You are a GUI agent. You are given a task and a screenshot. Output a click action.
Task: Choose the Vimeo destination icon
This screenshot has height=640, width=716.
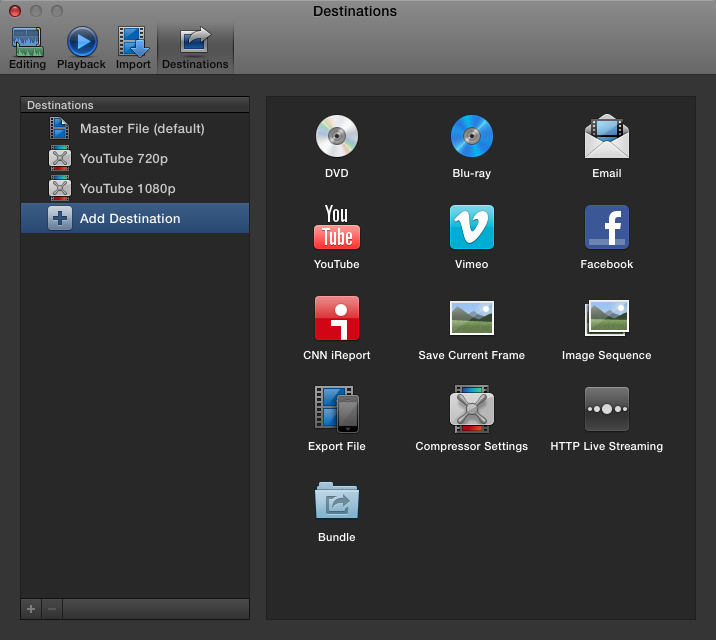(x=472, y=227)
